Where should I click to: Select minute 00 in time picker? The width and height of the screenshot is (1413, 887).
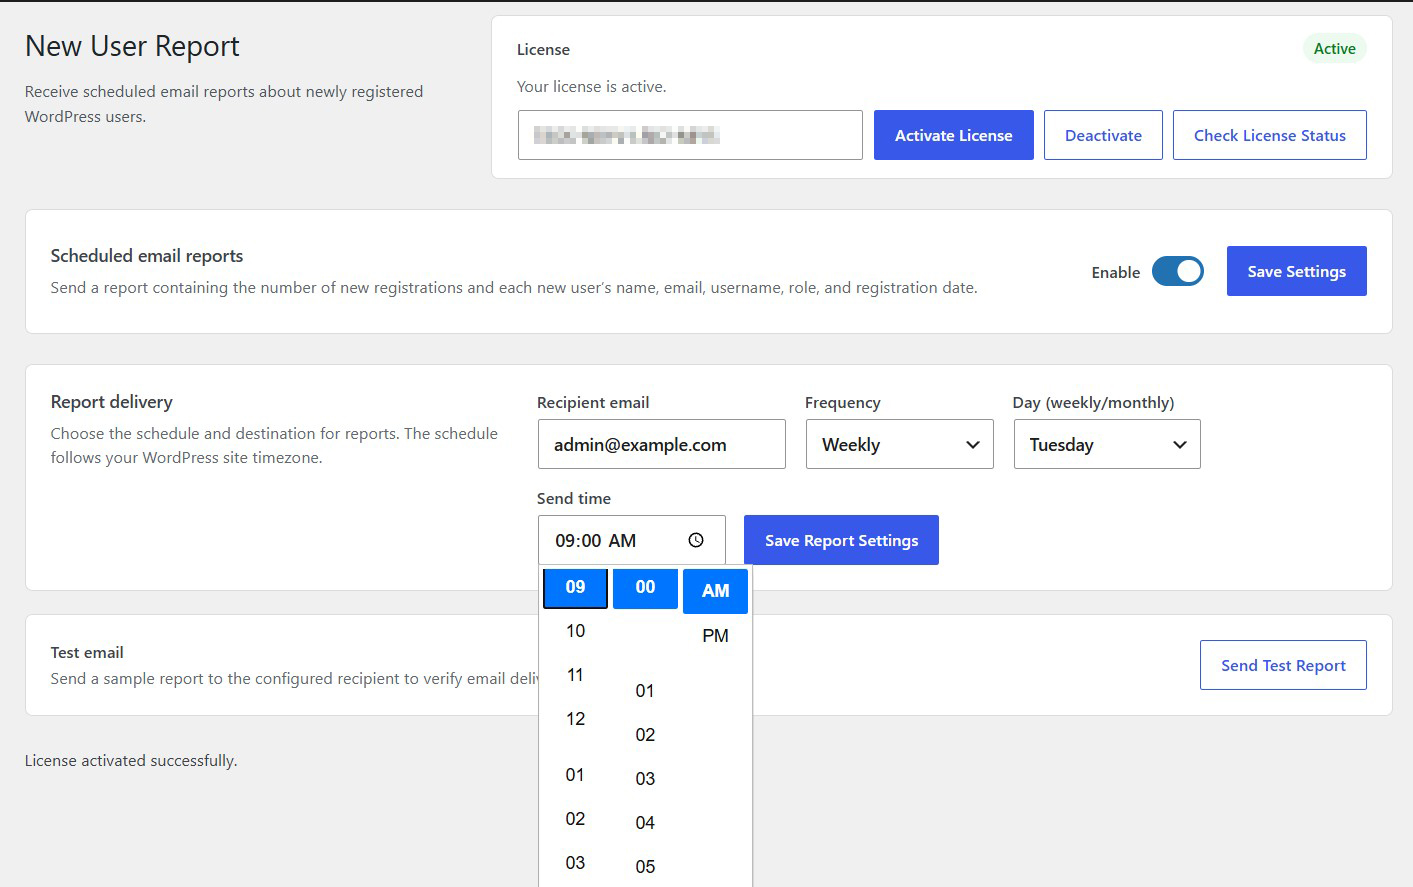click(x=645, y=587)
